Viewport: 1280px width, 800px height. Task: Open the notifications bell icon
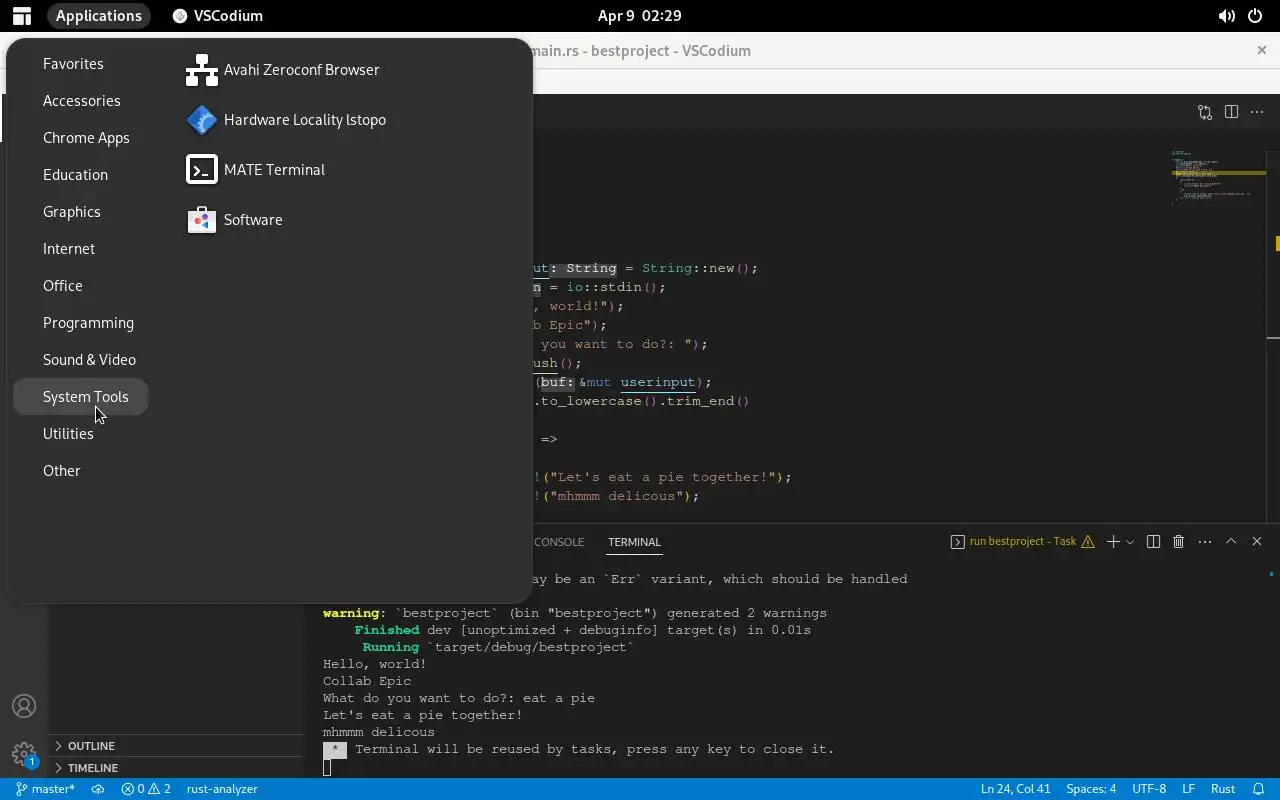(x=1259, y=789)
